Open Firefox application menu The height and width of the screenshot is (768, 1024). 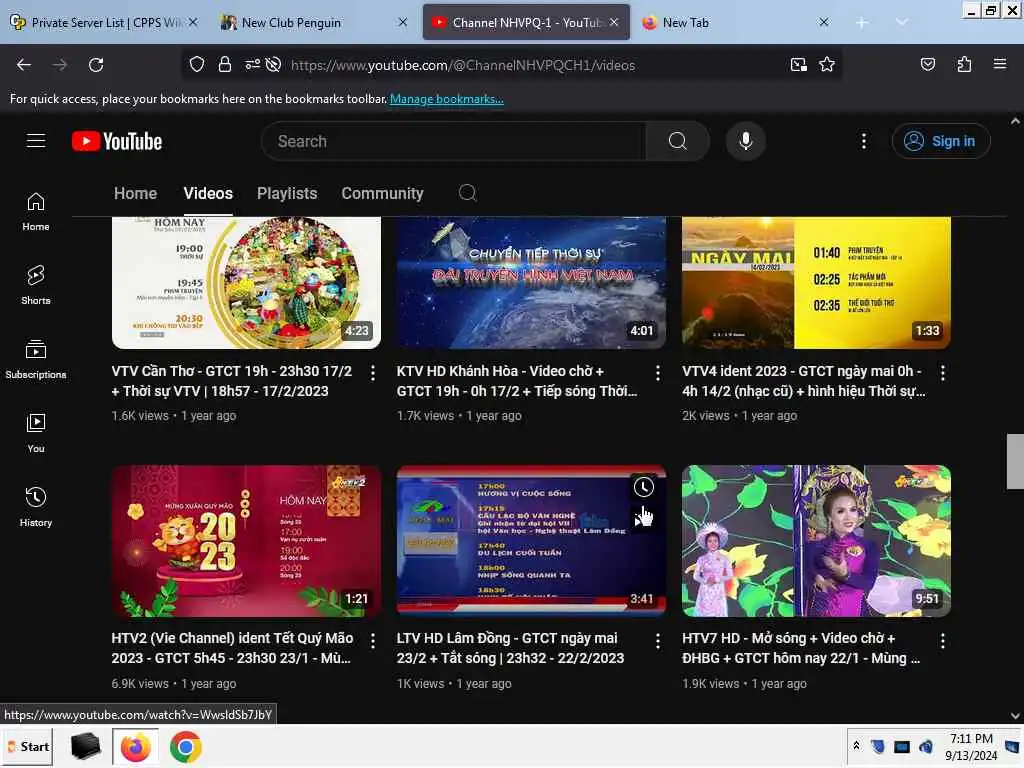click(999, 65)
